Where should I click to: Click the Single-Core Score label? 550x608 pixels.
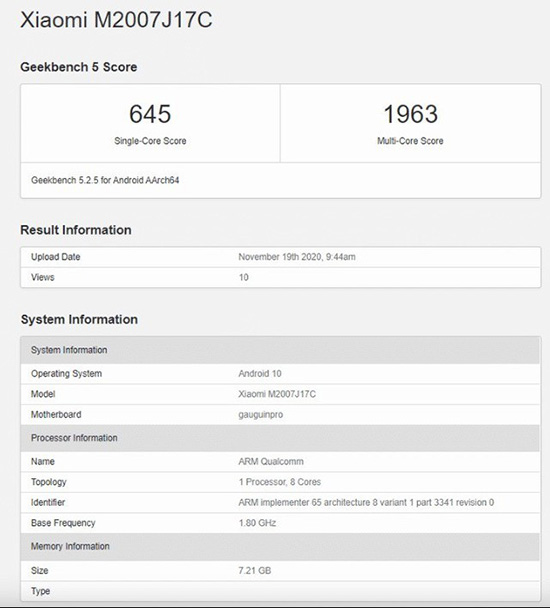coord(150,141)
